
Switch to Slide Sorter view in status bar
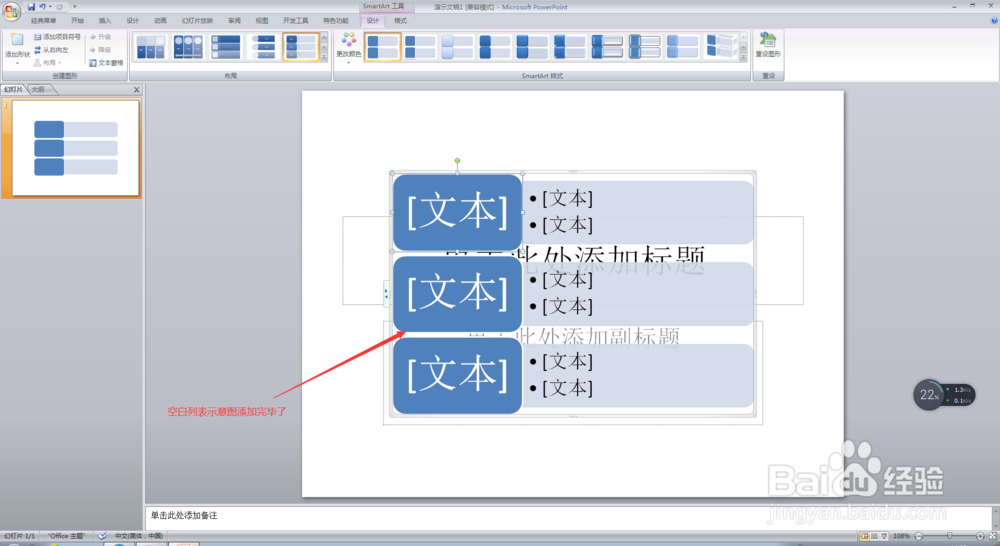pyautogui.click(x=874, y=536)
